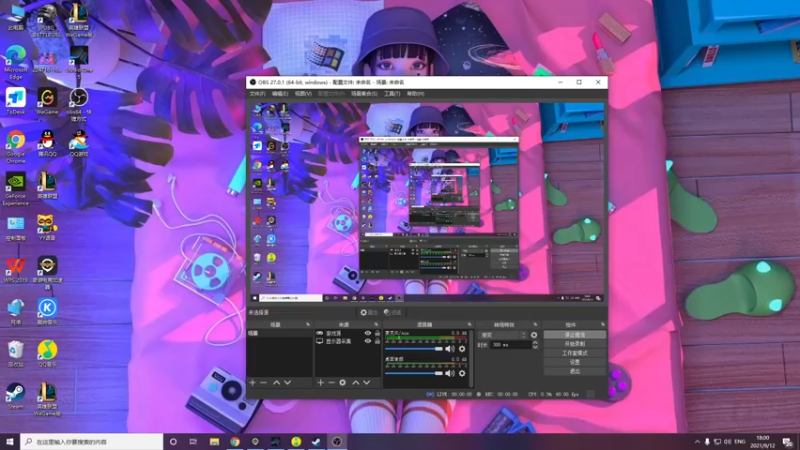Click the desktop audio volume slider
This screenshot has width=800, height=450.
[x=414, y=373]
